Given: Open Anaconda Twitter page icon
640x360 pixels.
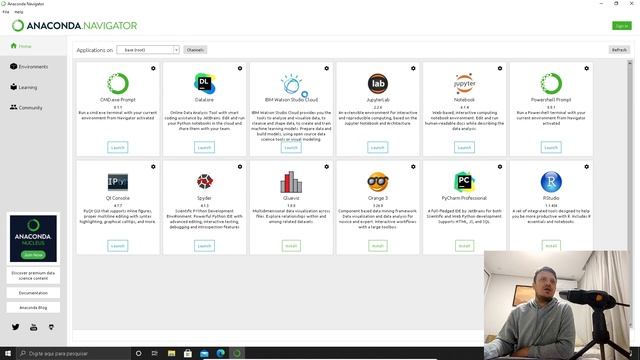Looking at the screenshot, I should point(16,327).
